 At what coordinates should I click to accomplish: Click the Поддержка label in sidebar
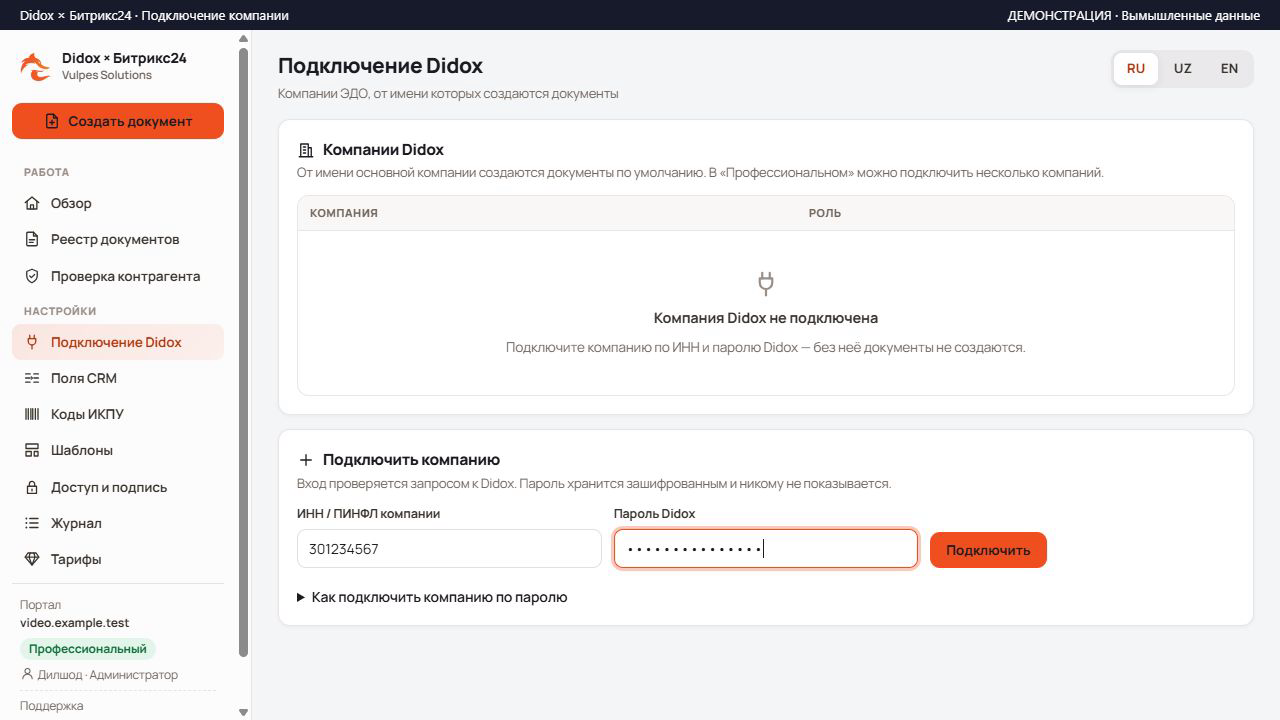click(52, 706)
